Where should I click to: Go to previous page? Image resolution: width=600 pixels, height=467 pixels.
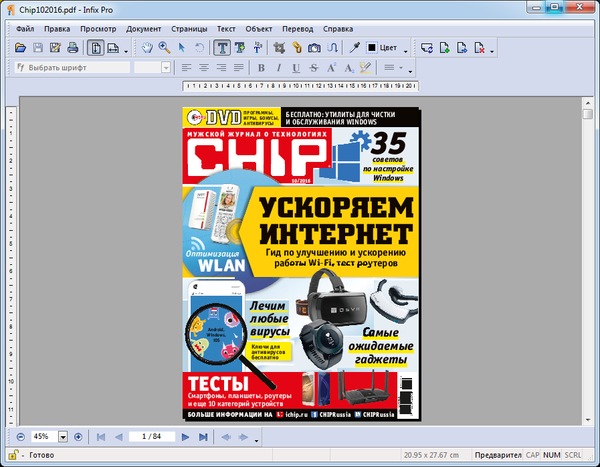119,437
